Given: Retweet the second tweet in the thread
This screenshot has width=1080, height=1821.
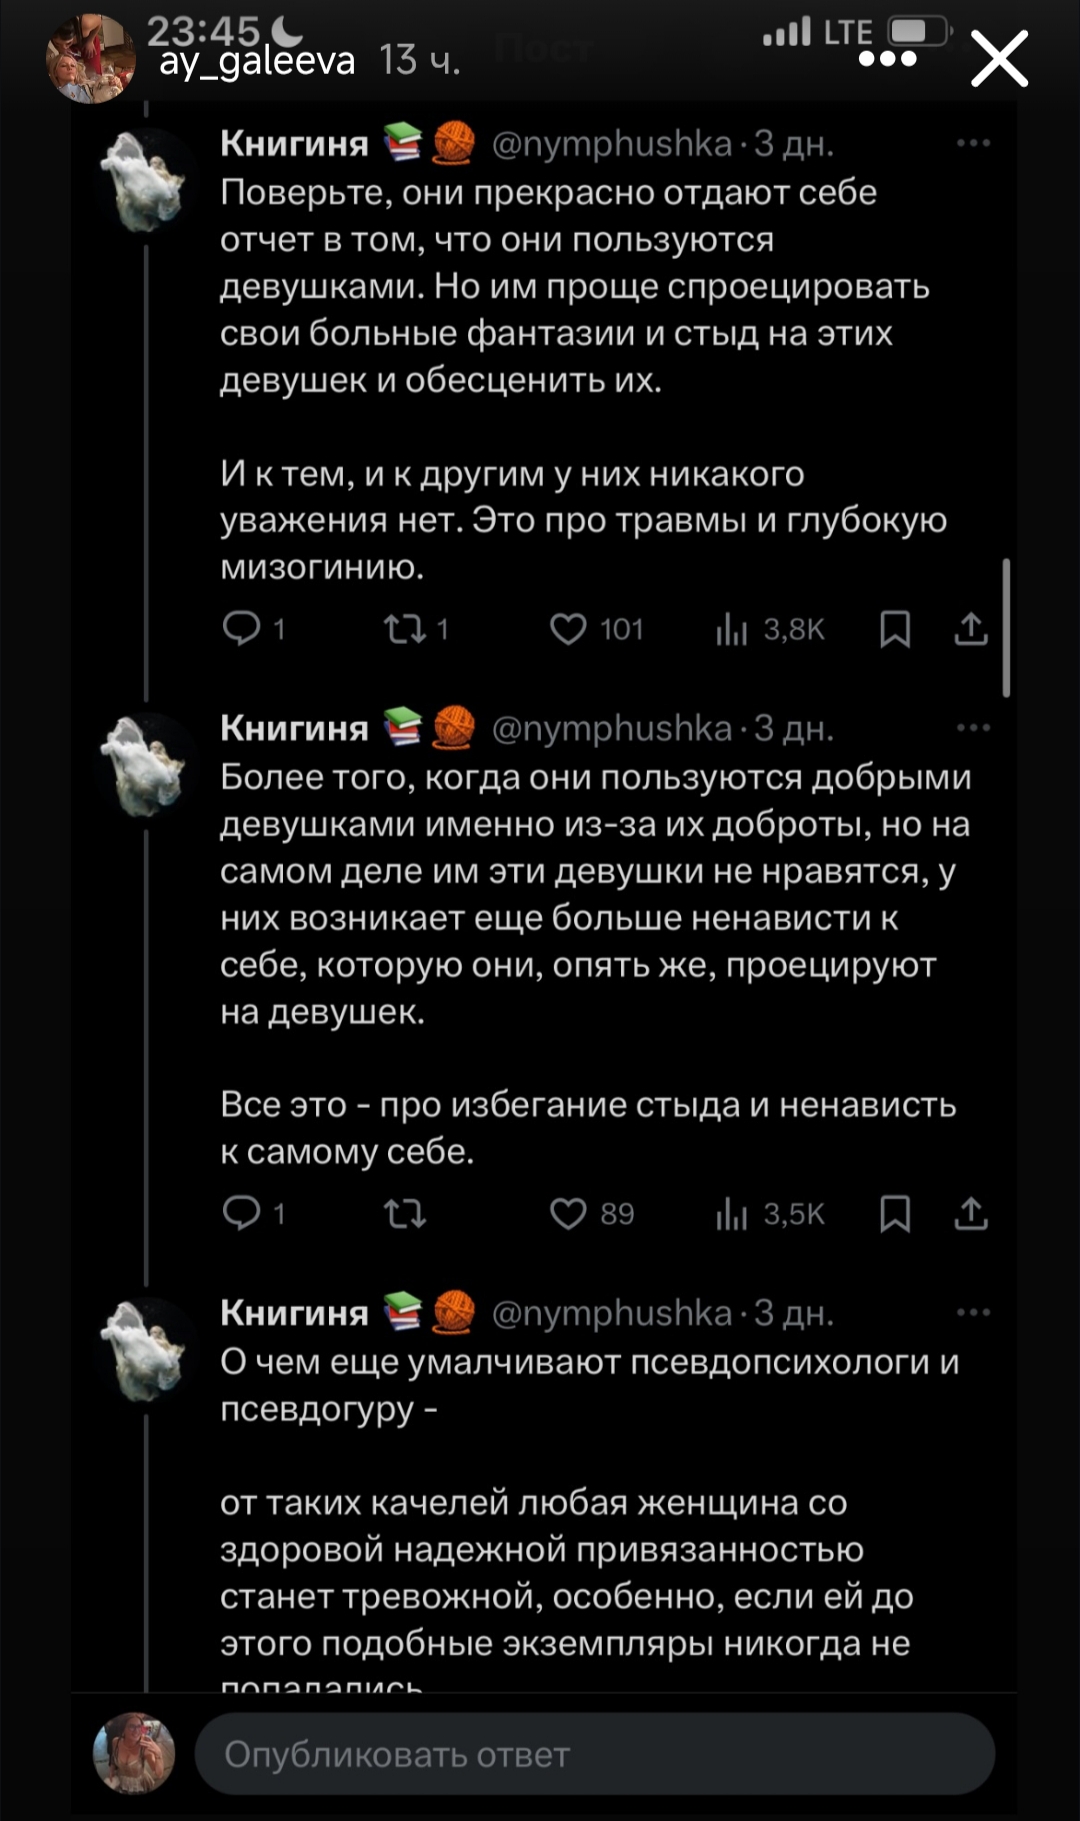Looking at the screenshot, I should (x=406, y=1213).
